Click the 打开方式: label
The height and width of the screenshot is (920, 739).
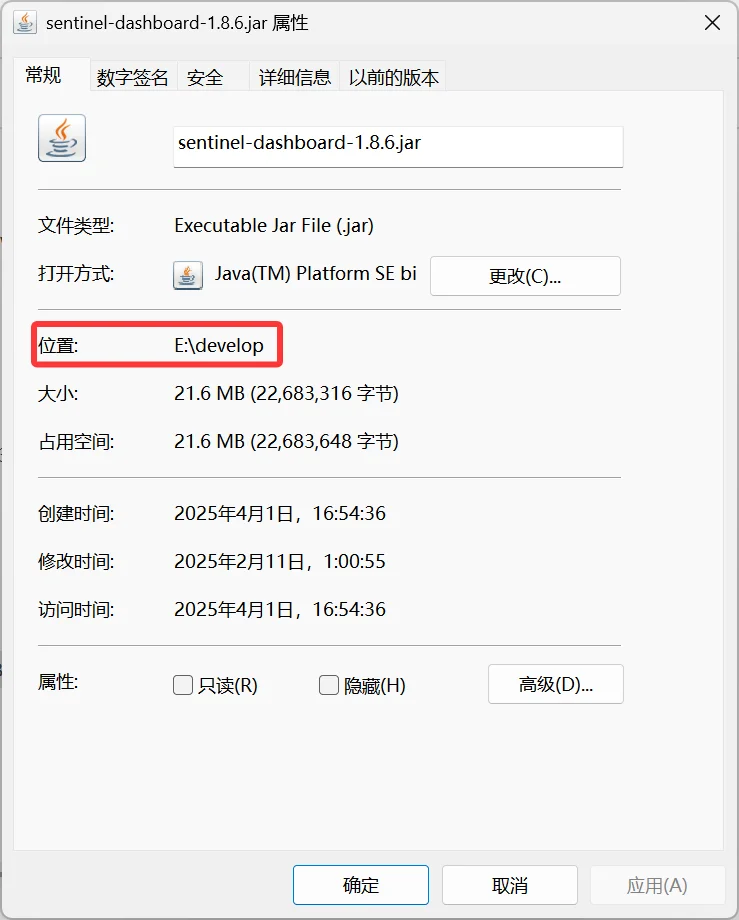coord(76,273)
